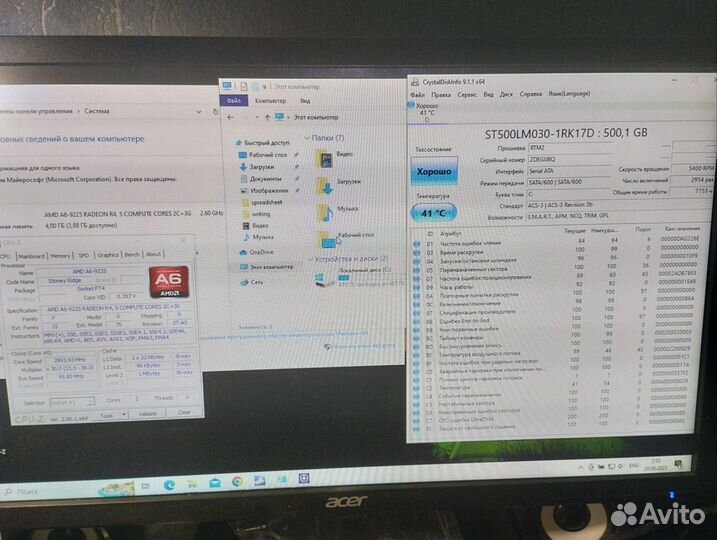Open the Вид ribbon tab in File Explorer
Viewport: 717px width, 540px height.
pos(305,101)
